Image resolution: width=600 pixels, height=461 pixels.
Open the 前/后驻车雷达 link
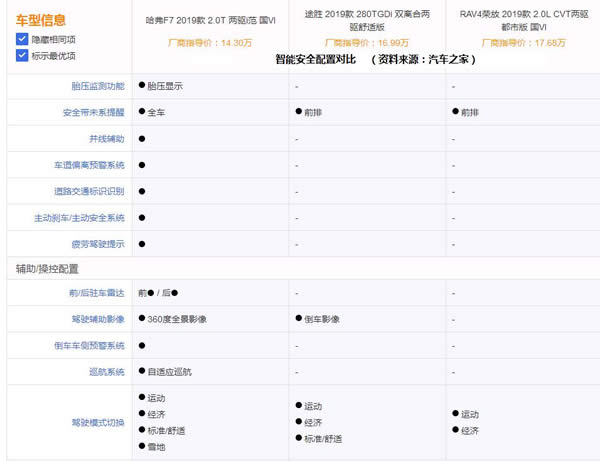[97, 293]
